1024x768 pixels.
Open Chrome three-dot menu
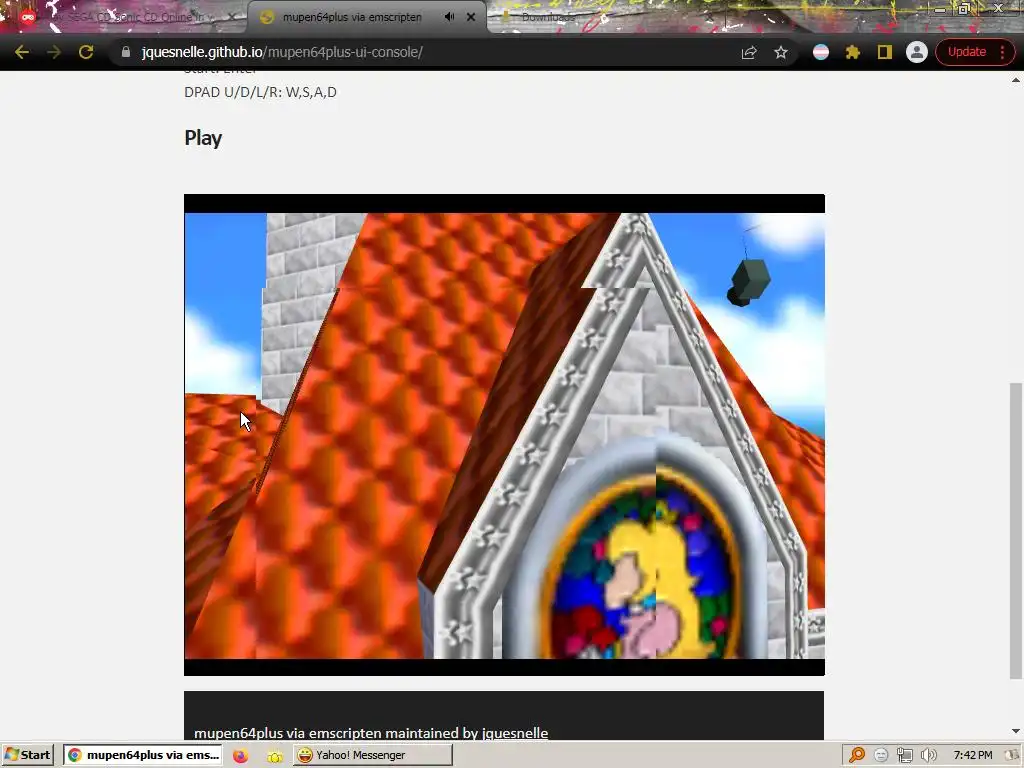coord(1002,52)
